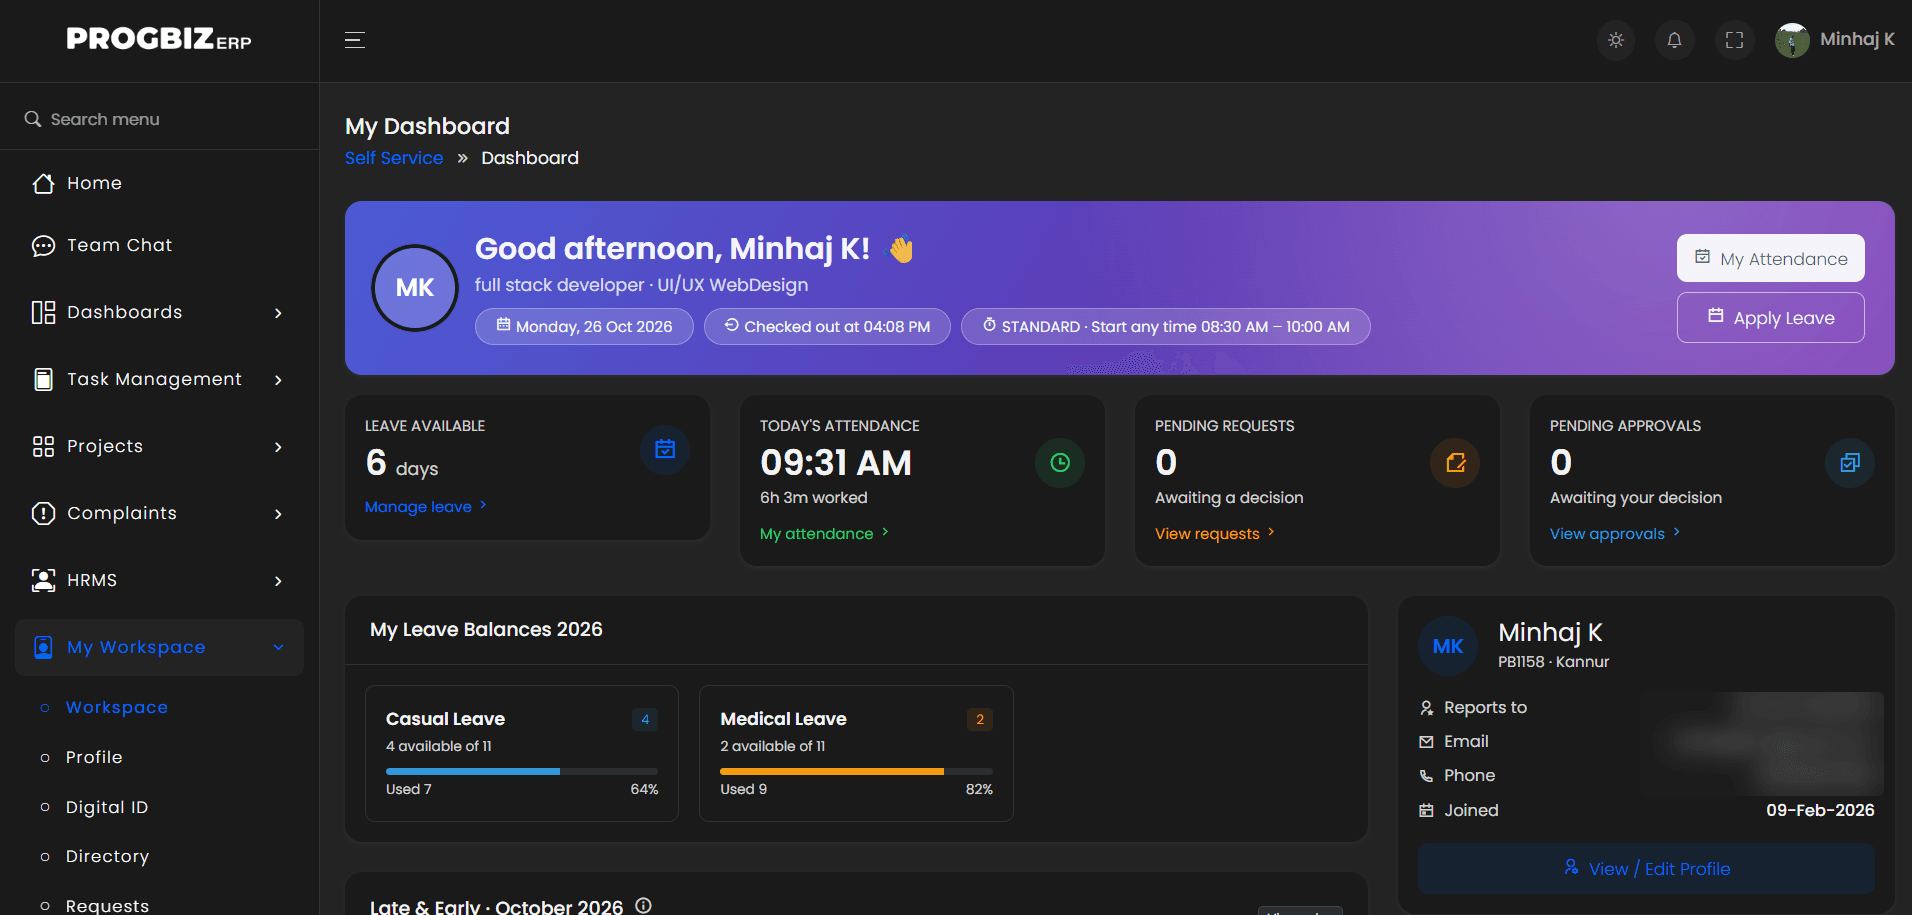Switch theme with the sun icon

tap(1616, 40)
